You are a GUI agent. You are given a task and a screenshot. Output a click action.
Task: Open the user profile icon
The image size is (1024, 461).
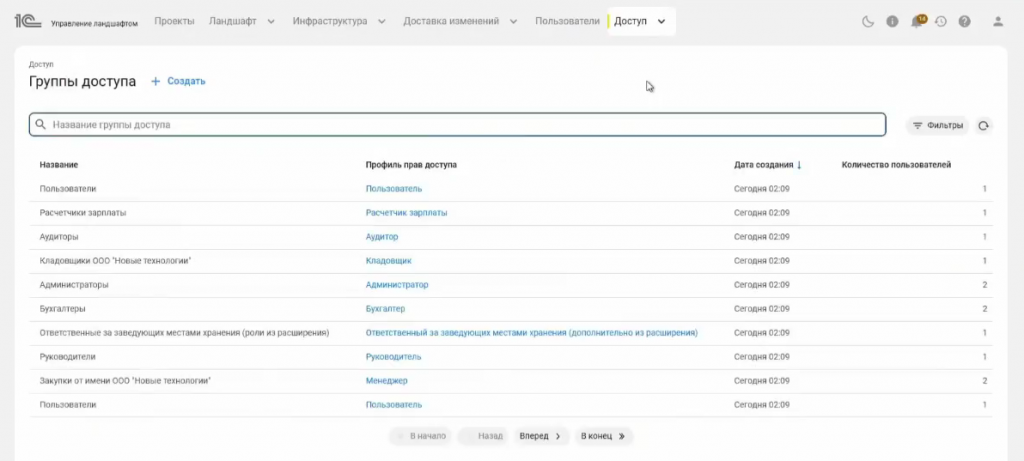pyautogui.click(x=997, y=21)
